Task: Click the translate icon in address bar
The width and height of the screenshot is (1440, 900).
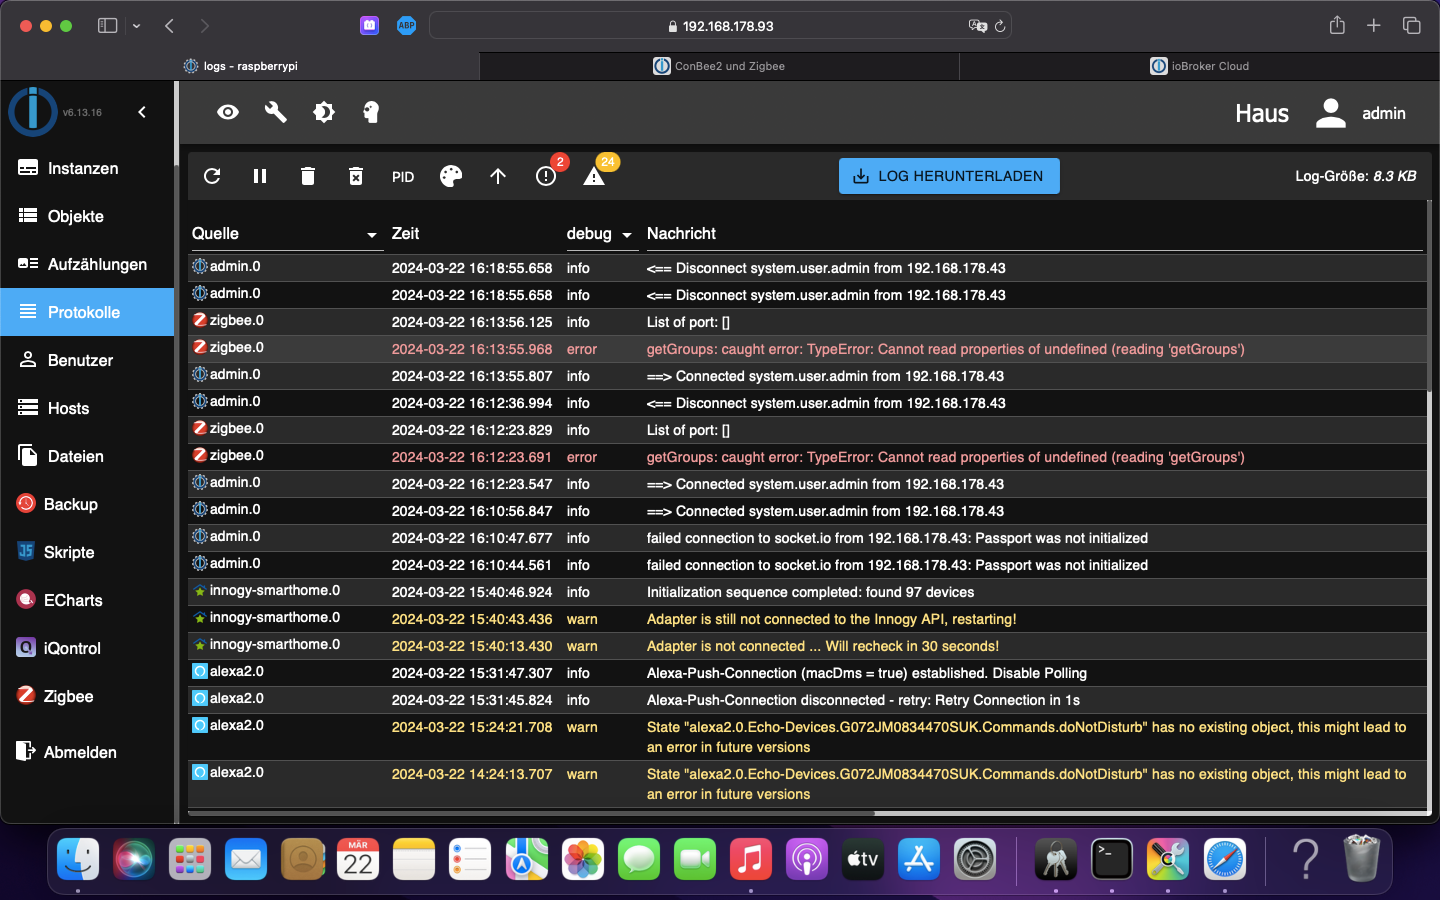Action: point(977,26)
